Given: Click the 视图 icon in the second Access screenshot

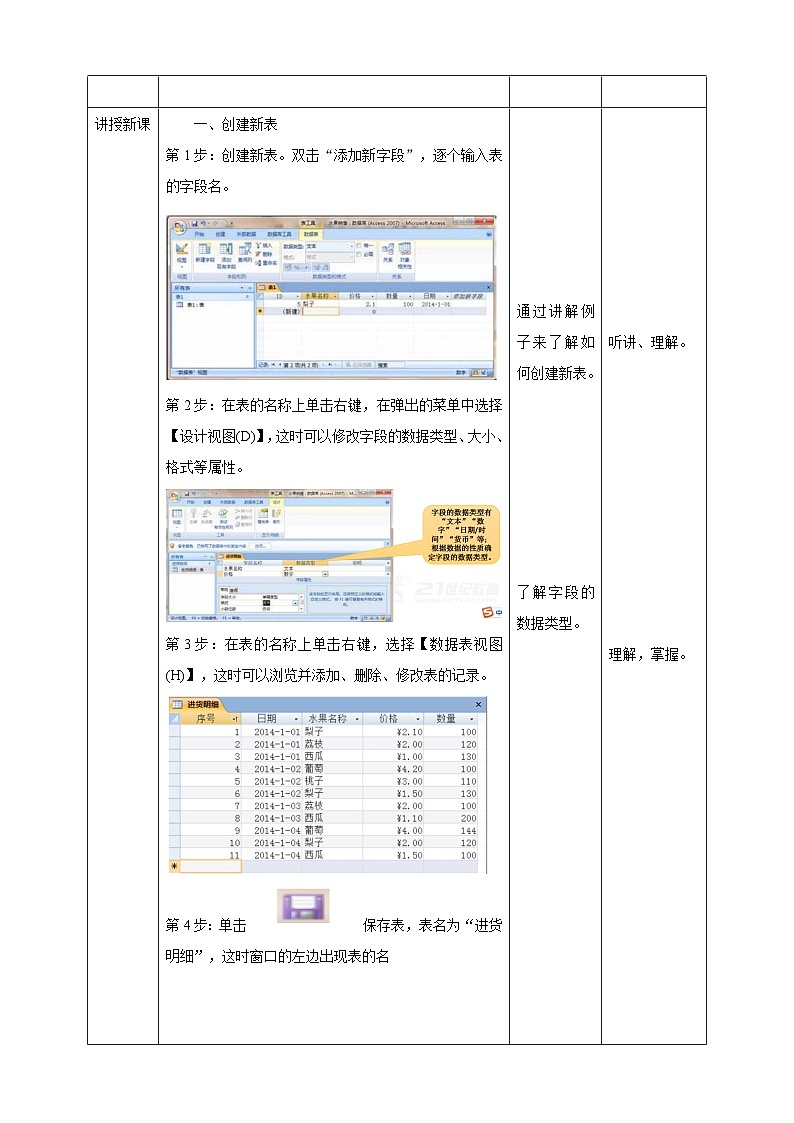Looking at the screenshot, I should pyautogui.click(x=177, y=514).
